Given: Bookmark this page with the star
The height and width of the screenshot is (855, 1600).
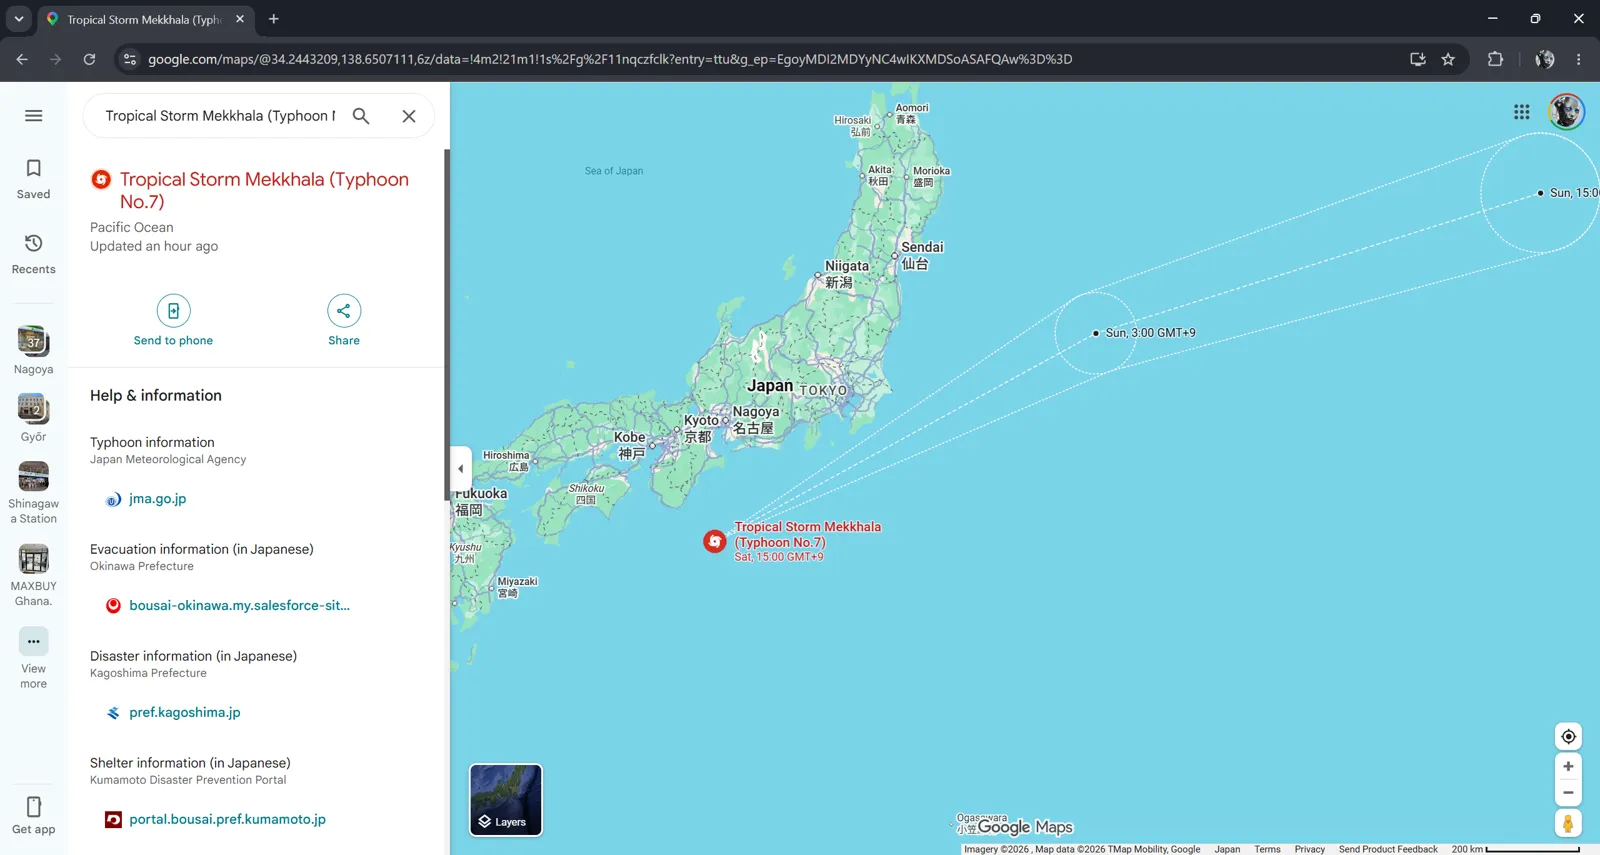Looking at the screenshot, I should pyautogui.click(x=1448, y=59).
